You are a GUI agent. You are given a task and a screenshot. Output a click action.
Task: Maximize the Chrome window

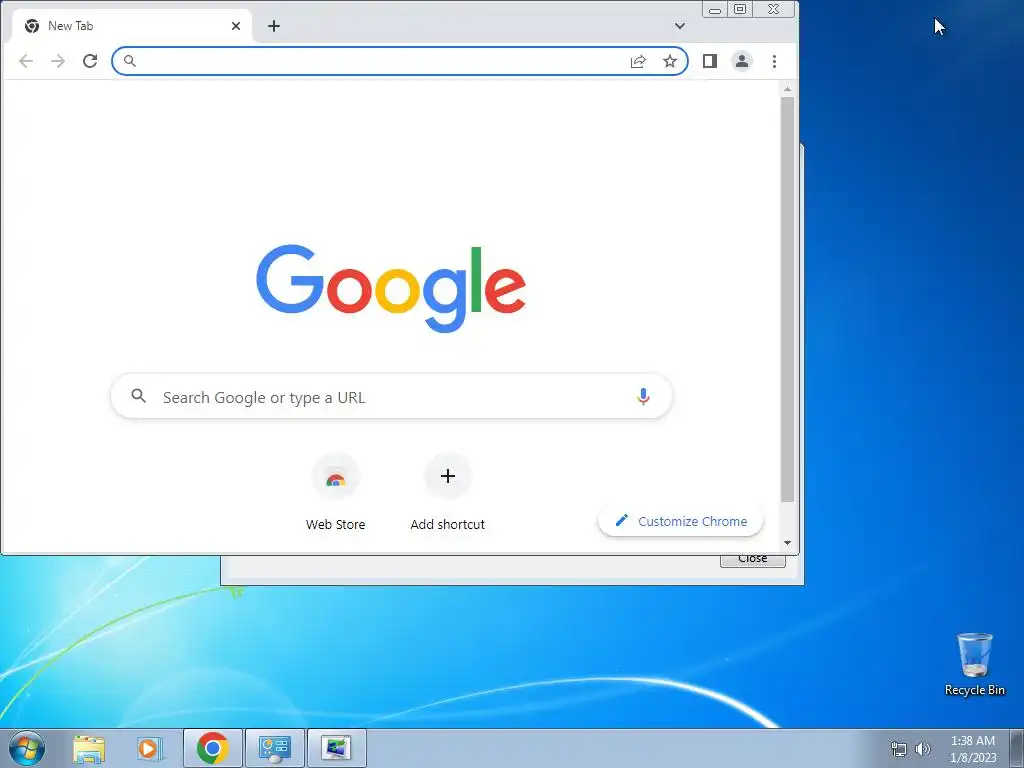[x=740, y=9]
